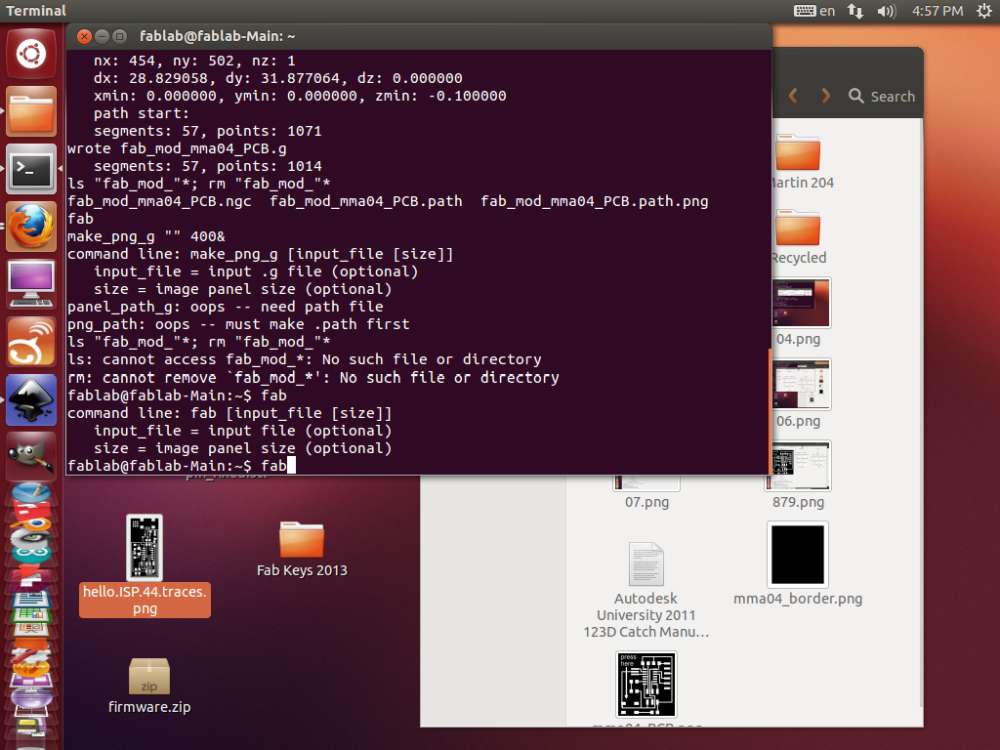This screenshot has width=1000, height=750.
Task: Close the terminal window
Action: click(x=84, y=36)
